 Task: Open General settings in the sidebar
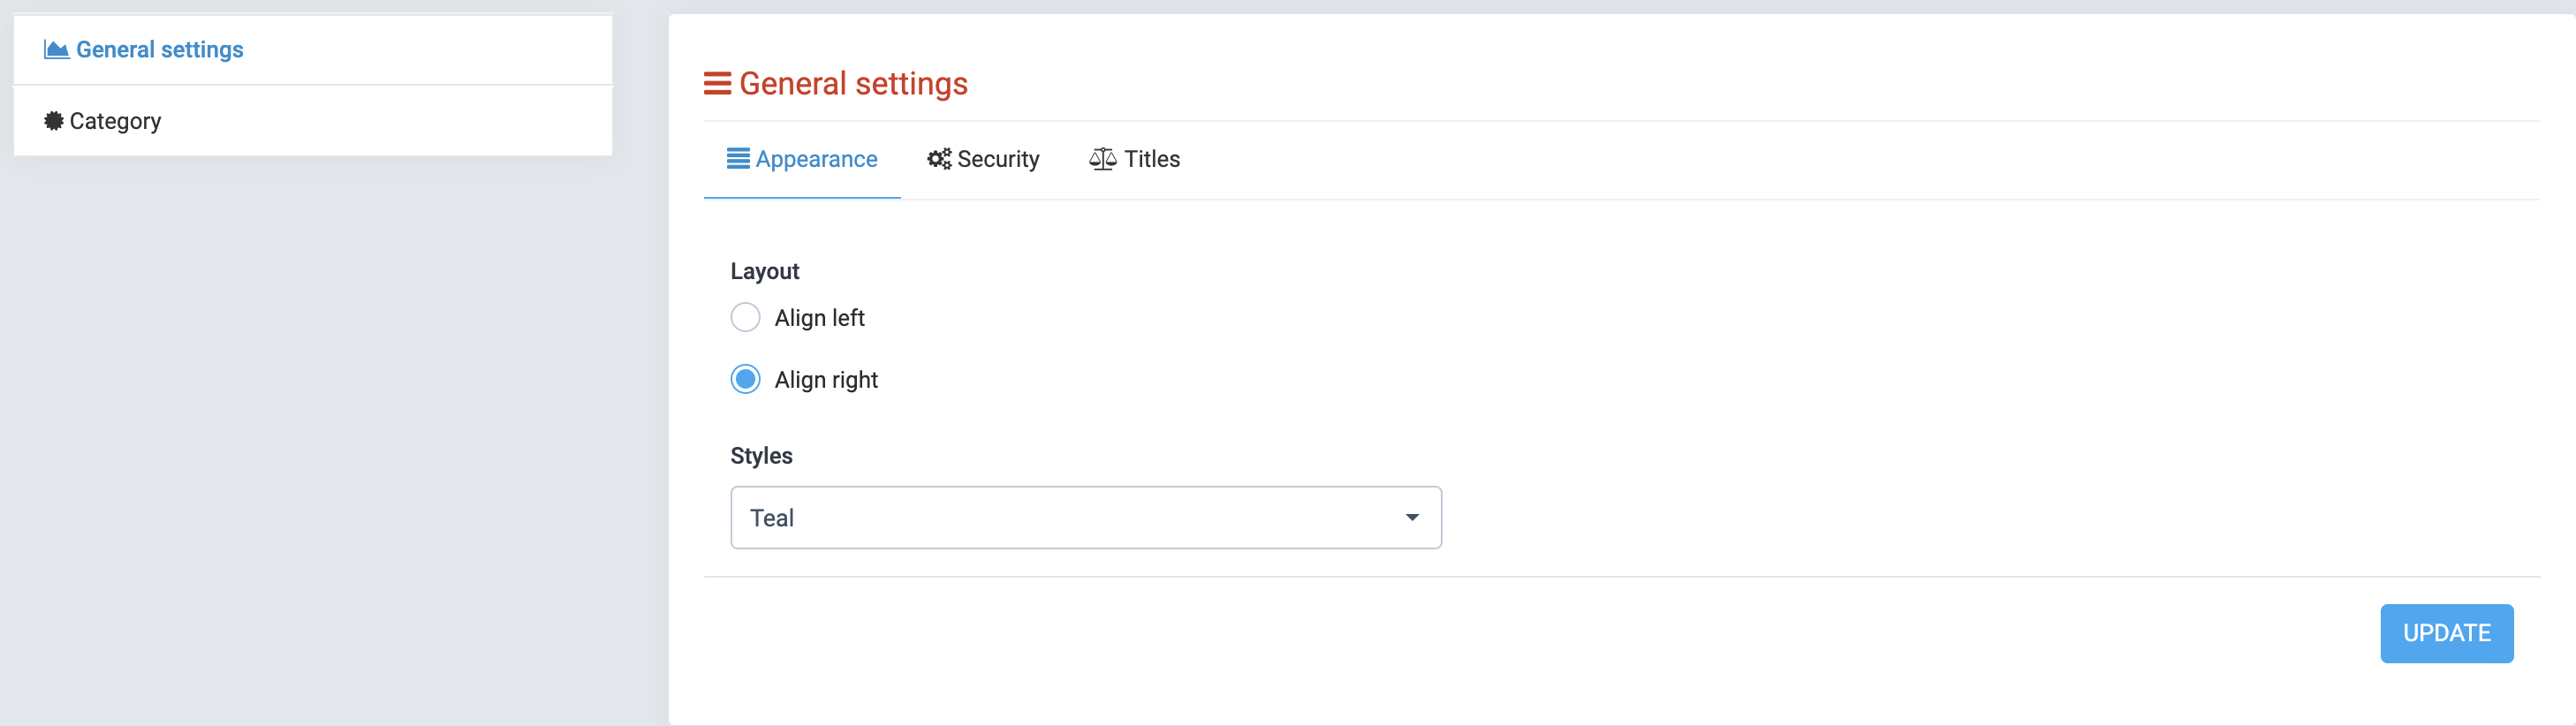point(160,50)
